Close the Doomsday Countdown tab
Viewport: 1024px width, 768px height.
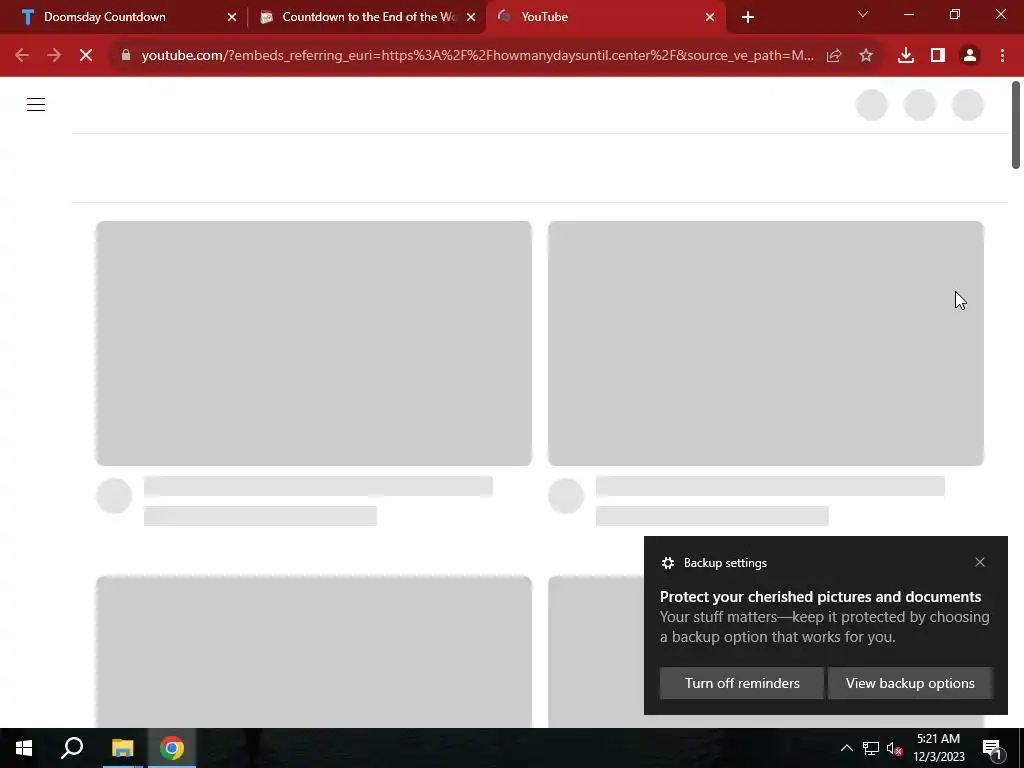[232, 17]
